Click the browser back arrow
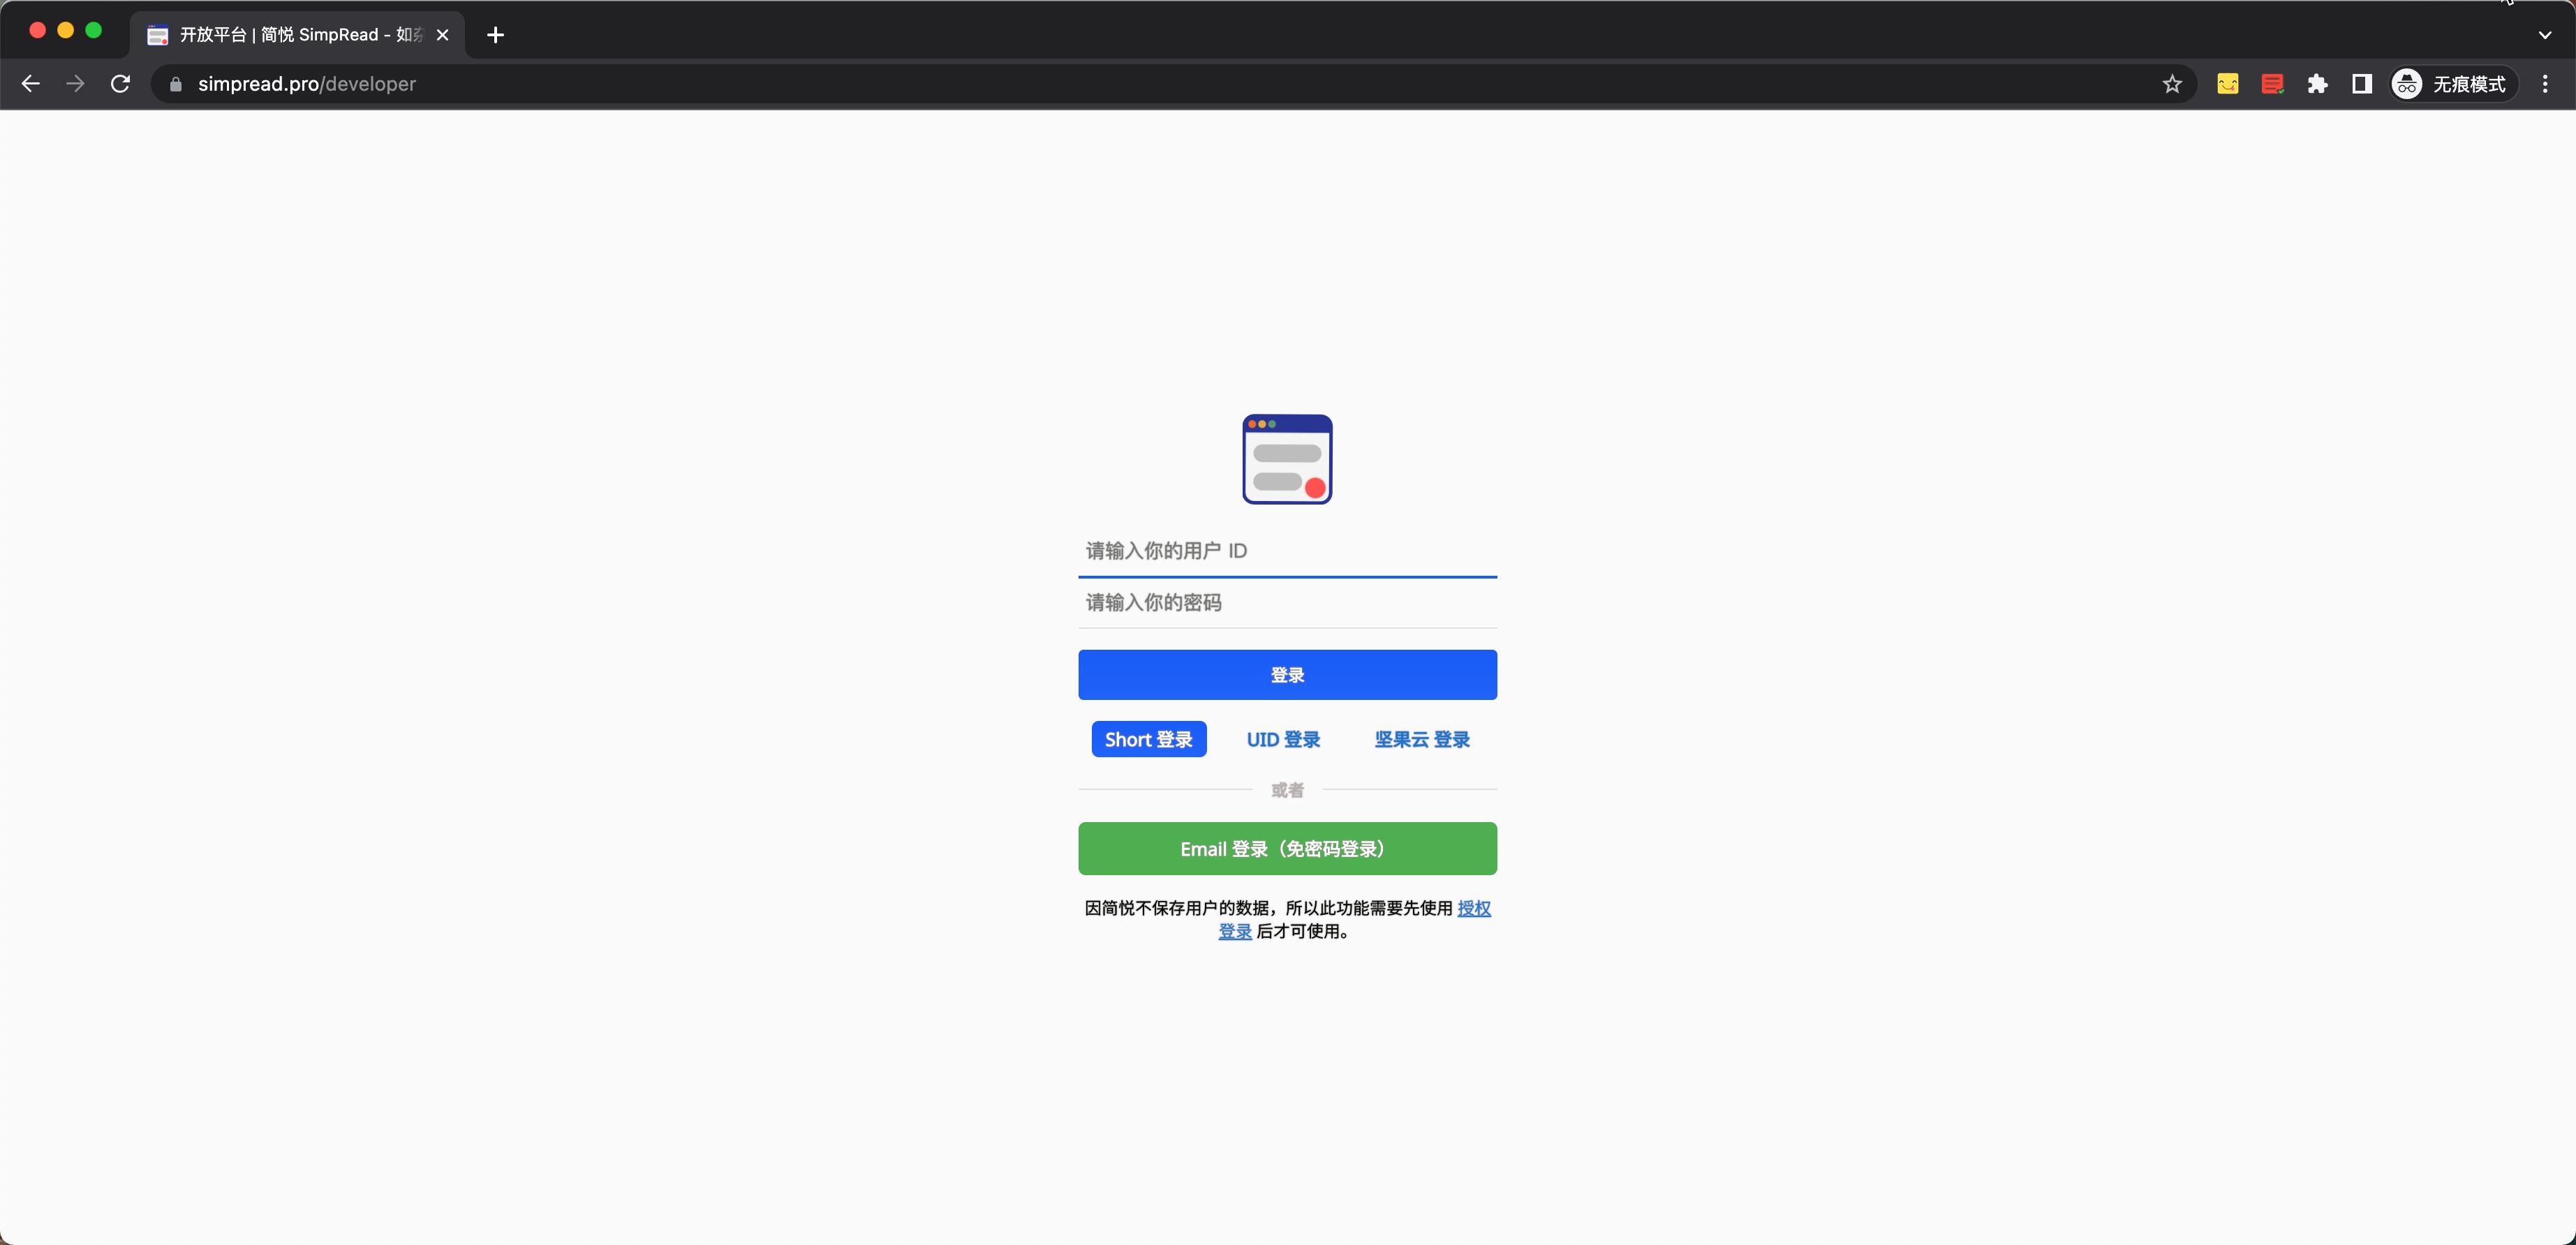 31,84
